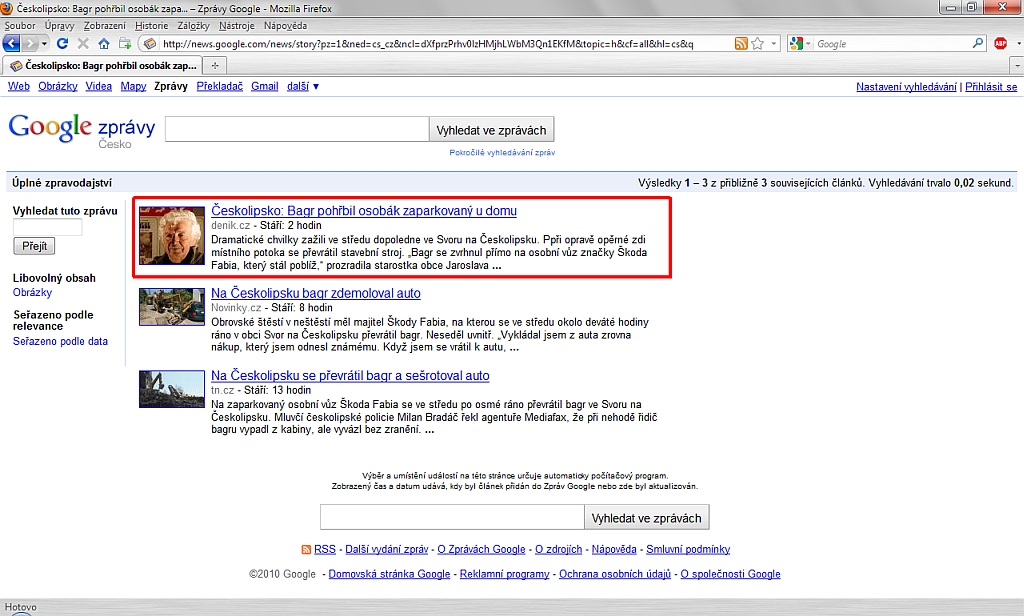Click the new-tab bookmark folder toolbar icon
1024x616 pixels.
125,44
